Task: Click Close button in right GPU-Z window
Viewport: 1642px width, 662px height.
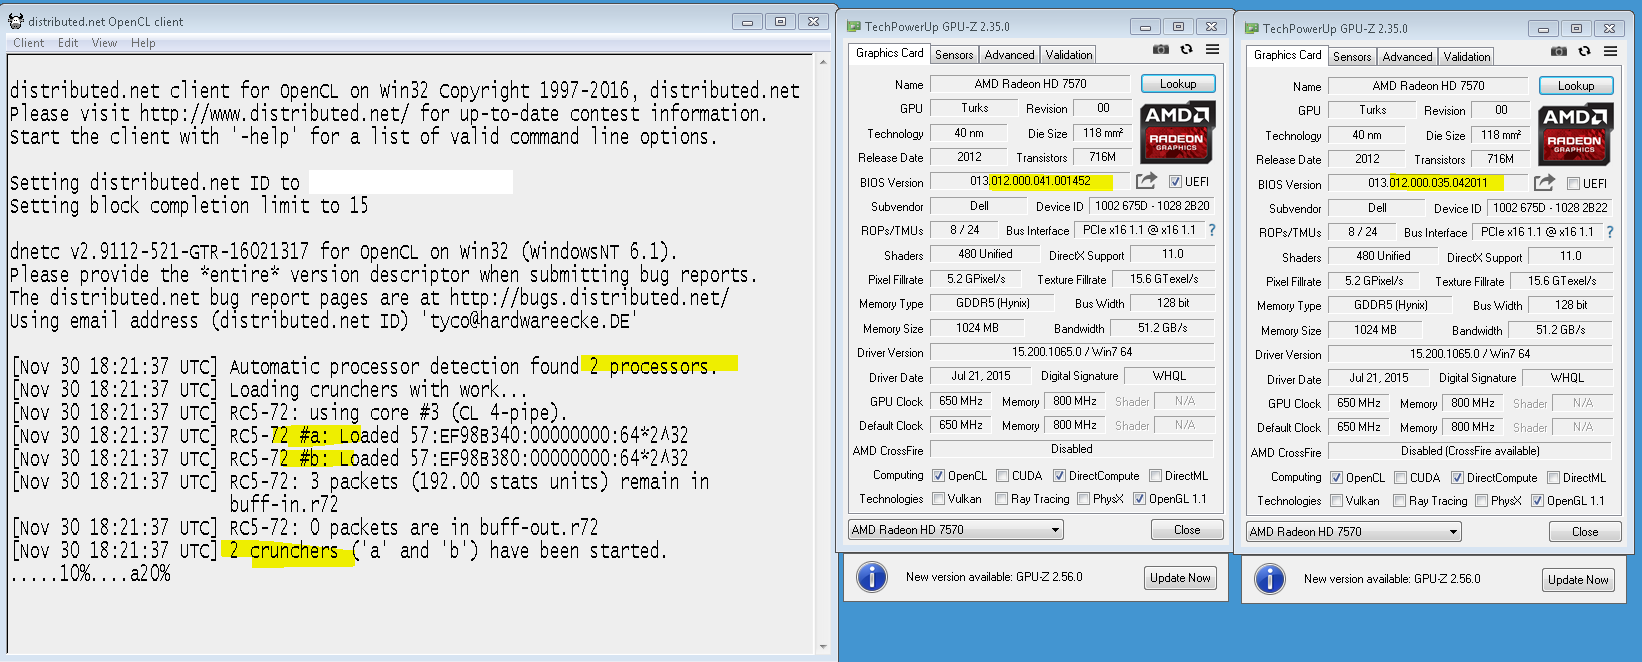Action: click(x=1585, y=532)
